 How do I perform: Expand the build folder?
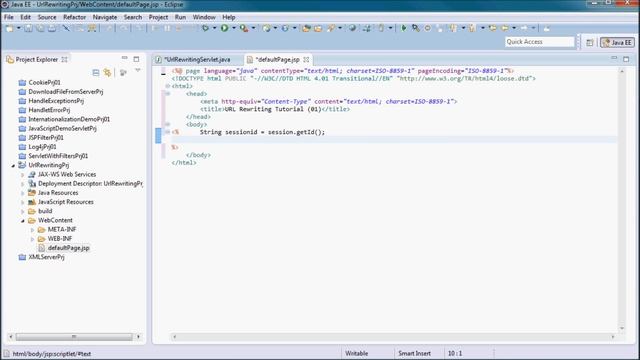coord(23,211)
